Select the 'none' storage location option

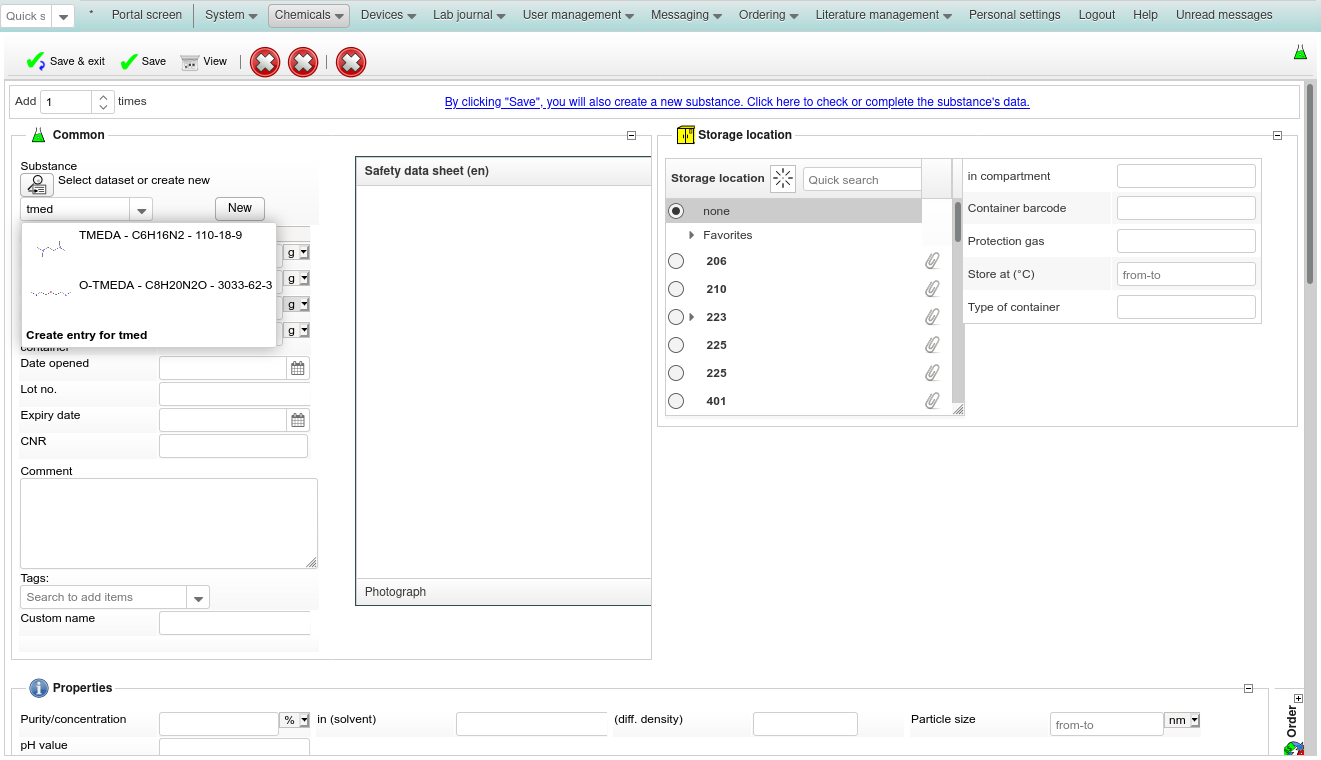coord(676,211)
